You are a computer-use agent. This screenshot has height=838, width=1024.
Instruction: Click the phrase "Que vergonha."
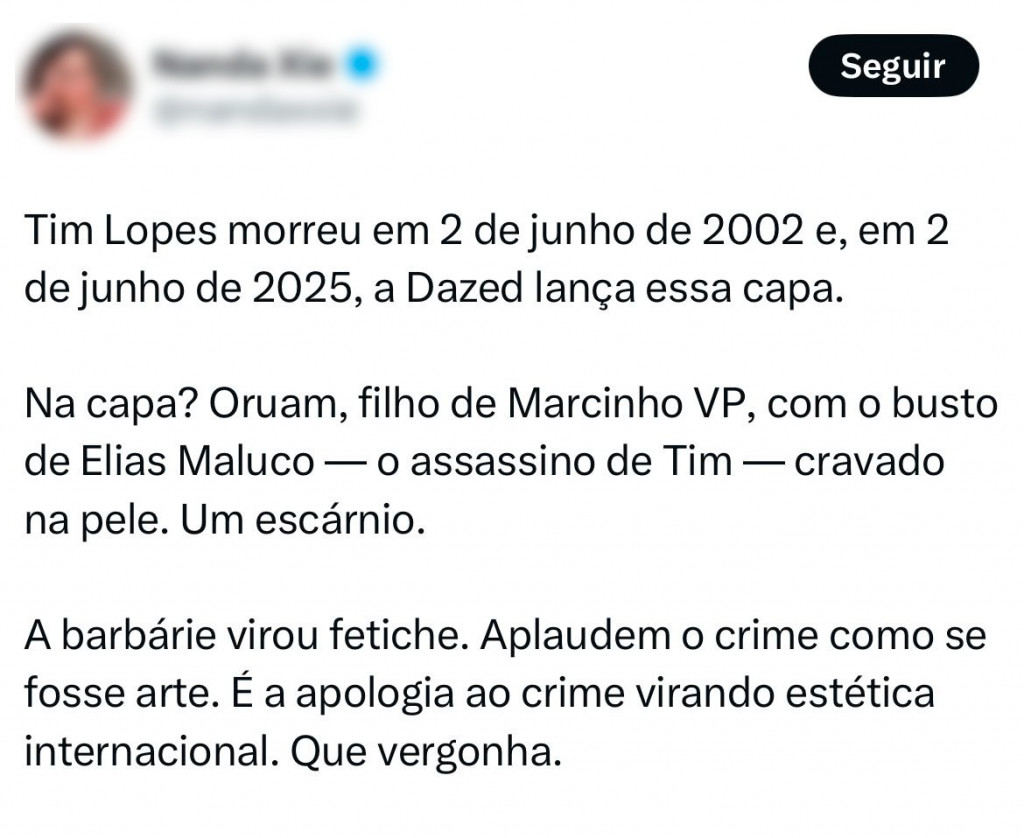423,751
